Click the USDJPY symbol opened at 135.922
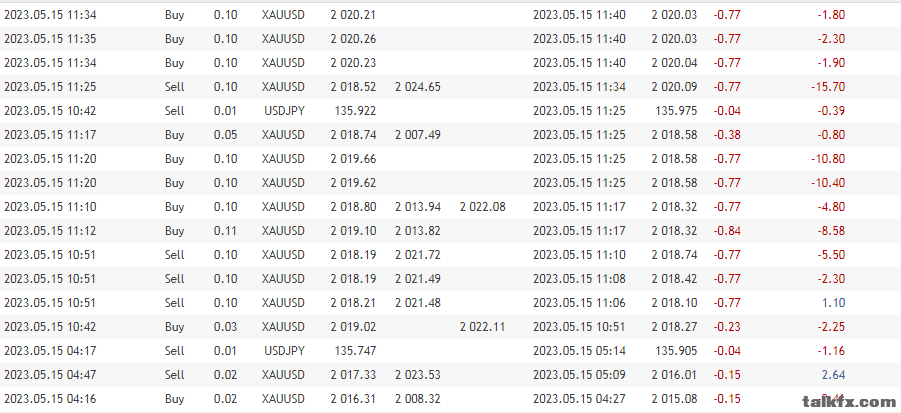Viewport: 901px width, 413px height. [x=284, y=111]
